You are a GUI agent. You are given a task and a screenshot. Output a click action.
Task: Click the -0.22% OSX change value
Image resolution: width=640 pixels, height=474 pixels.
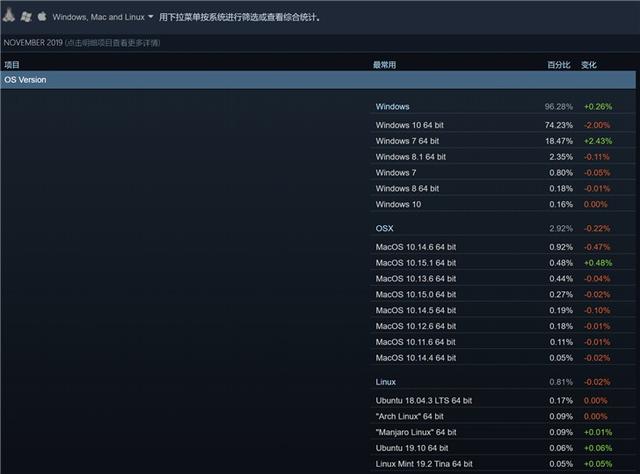coord(597,228)
